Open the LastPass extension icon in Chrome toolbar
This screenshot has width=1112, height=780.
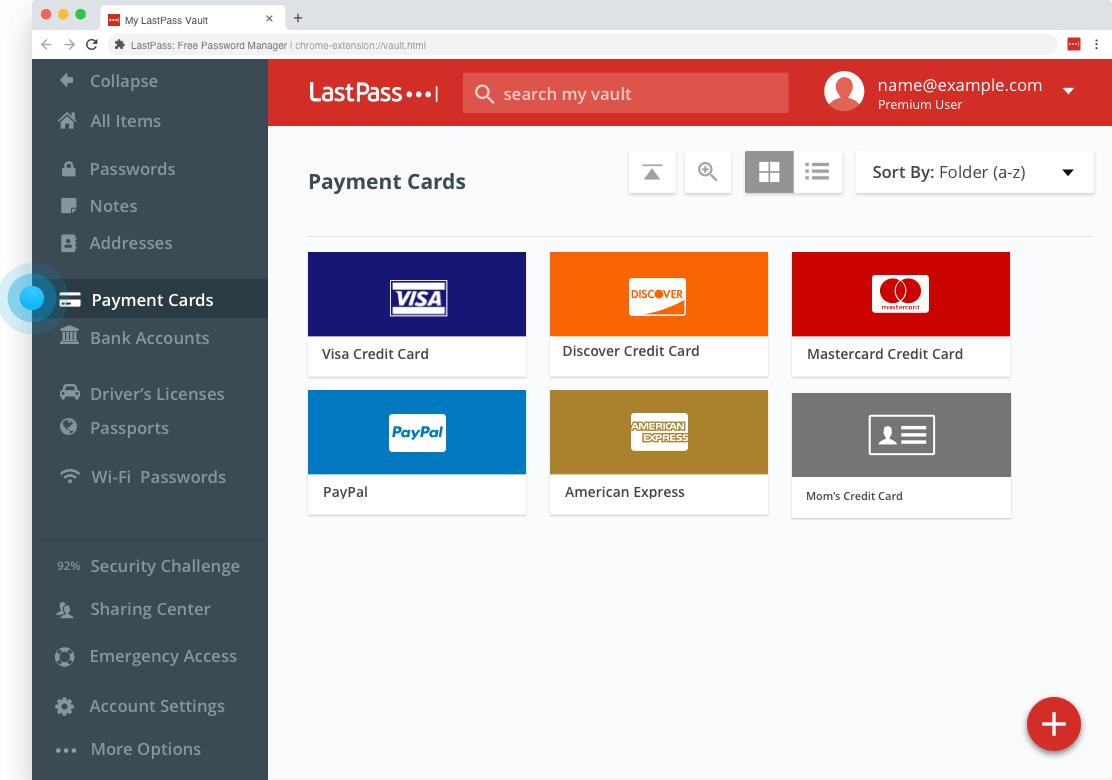pos(1073,44)
